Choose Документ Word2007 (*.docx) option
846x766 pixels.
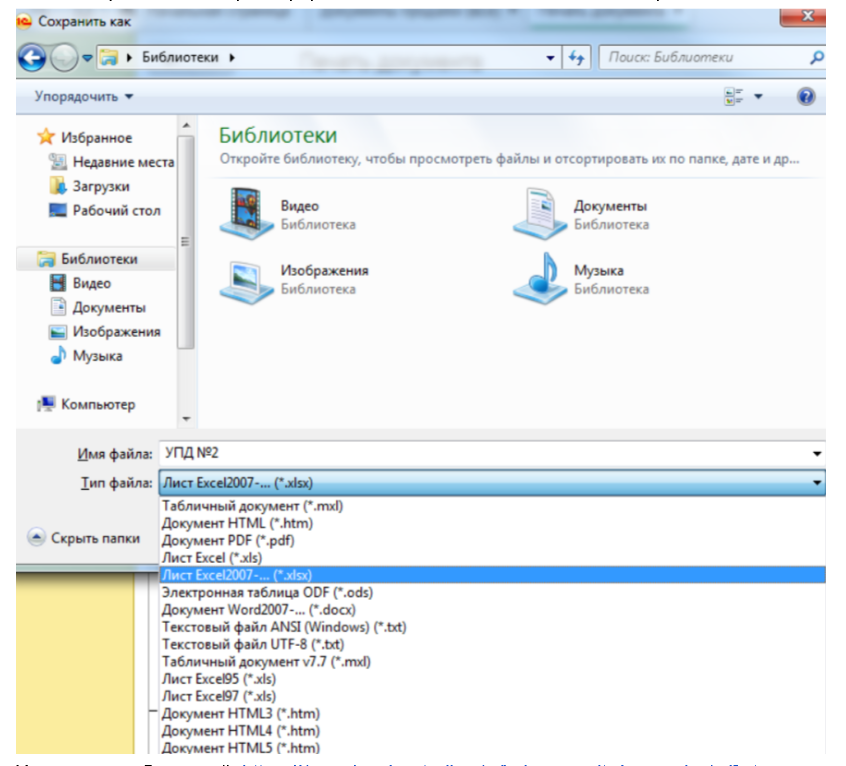tap(258, 609)
